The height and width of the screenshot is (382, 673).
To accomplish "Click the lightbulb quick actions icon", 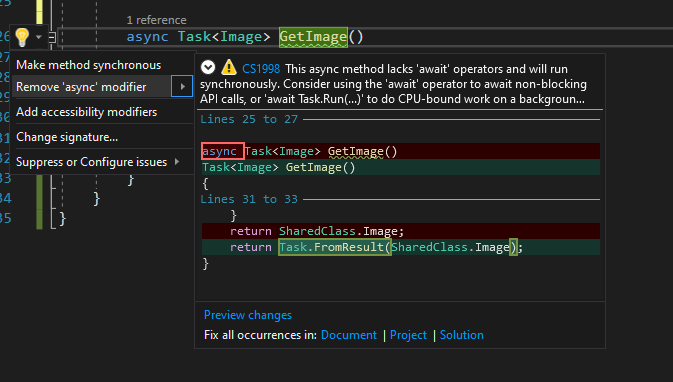I will tap(22, 37).
